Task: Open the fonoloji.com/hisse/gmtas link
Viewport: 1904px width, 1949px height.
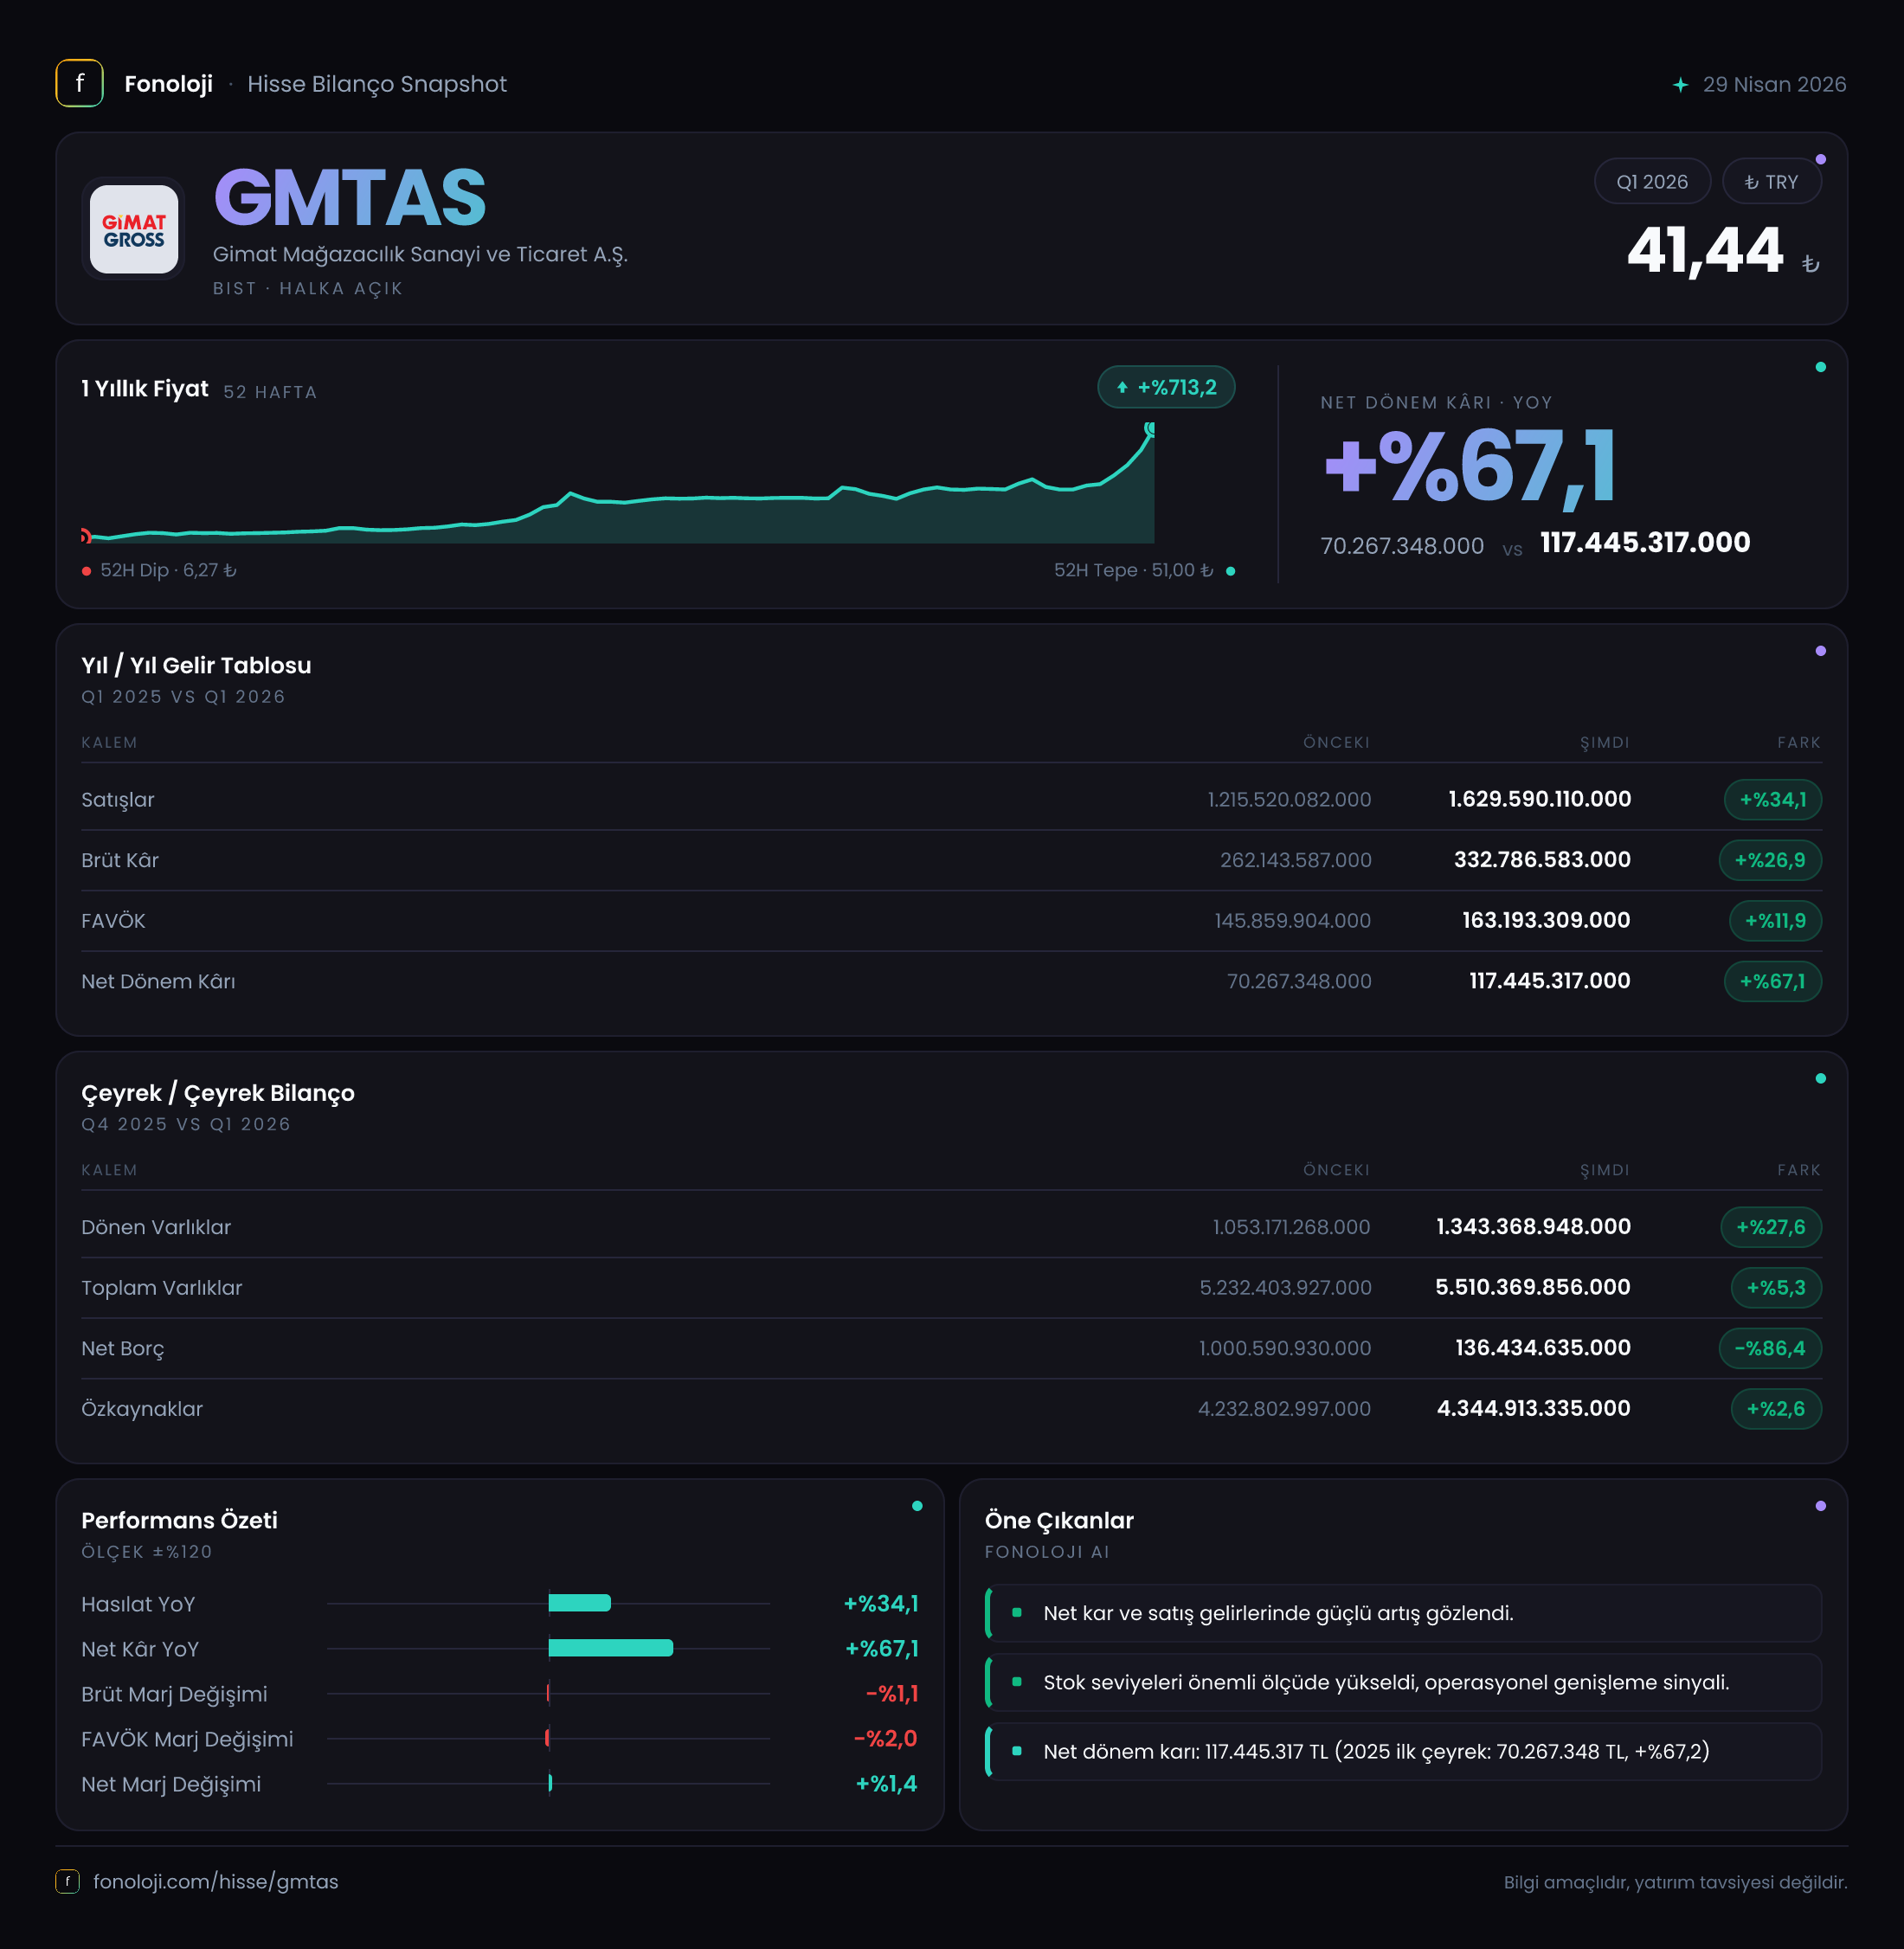Action: [x=216, y=1881]
